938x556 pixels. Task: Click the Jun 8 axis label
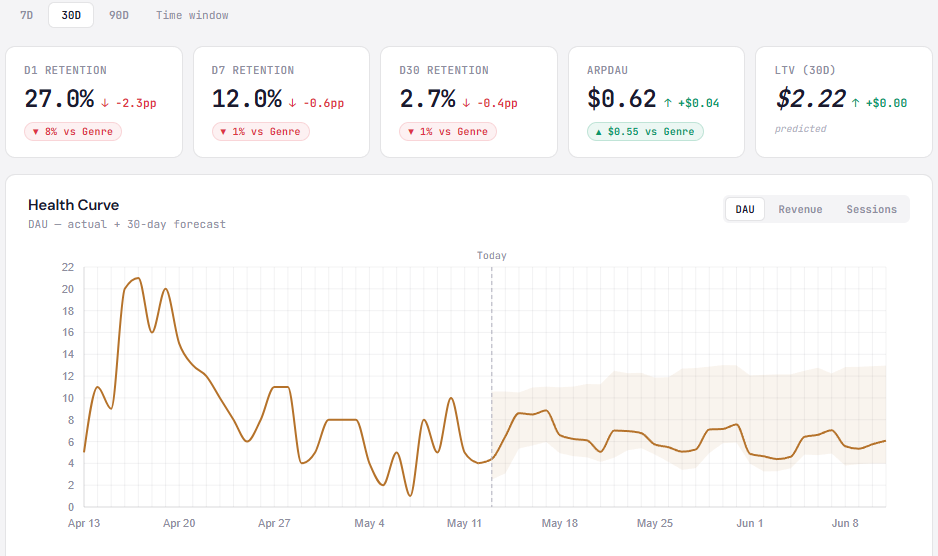pyautogui.click(x=845, y=523)
